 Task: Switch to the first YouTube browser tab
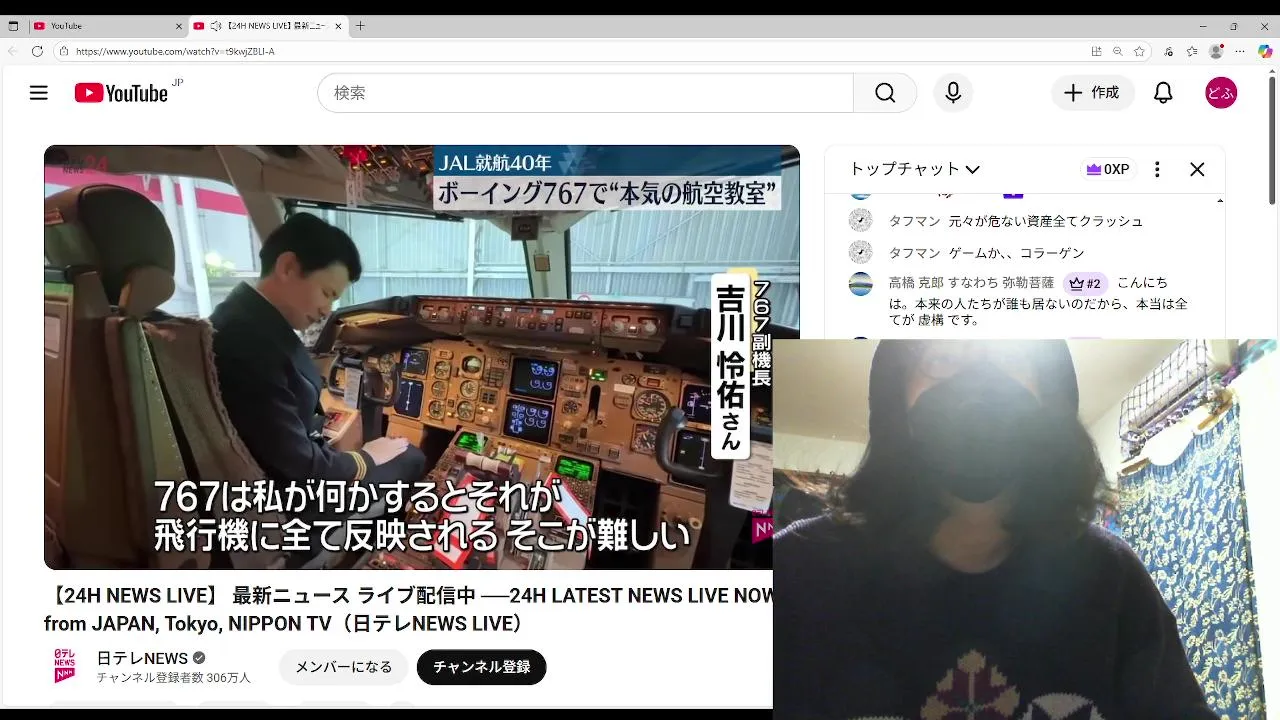(x=108, y=26)
